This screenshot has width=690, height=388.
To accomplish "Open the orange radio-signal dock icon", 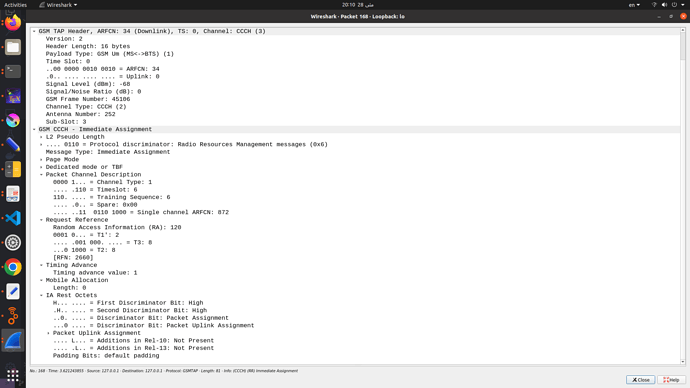I will [x=13, y=316].
